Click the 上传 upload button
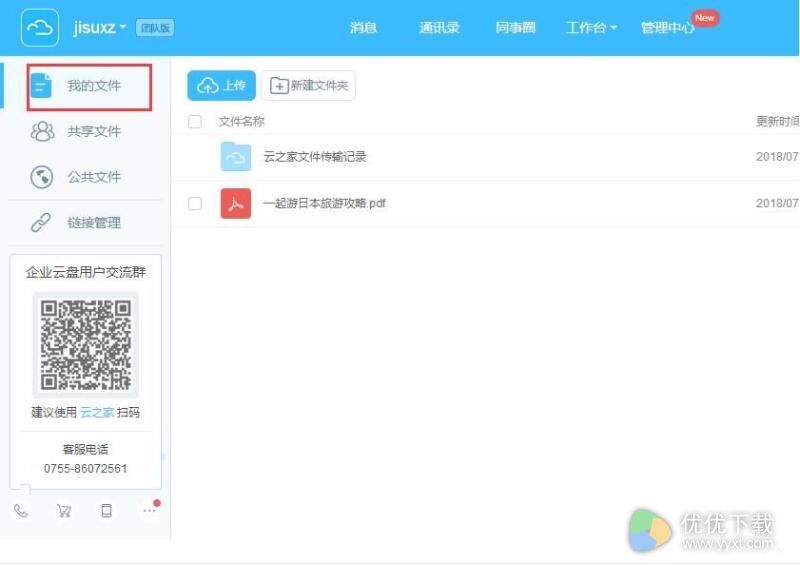This screenshot has width=800, height=565. pyautogui.click(x=221, y=86)
